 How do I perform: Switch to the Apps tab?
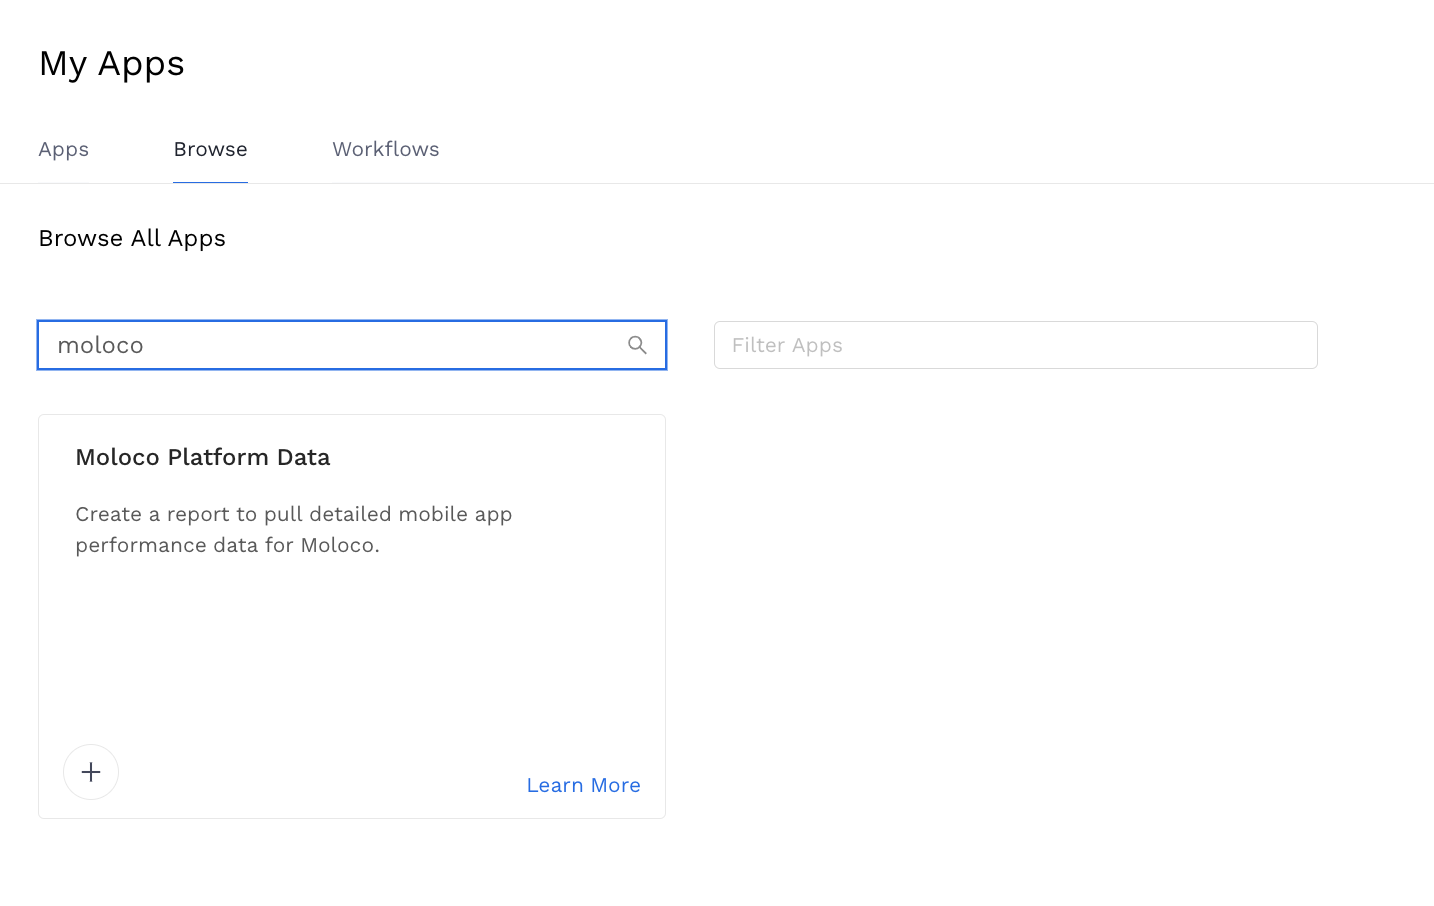[64, 149]
